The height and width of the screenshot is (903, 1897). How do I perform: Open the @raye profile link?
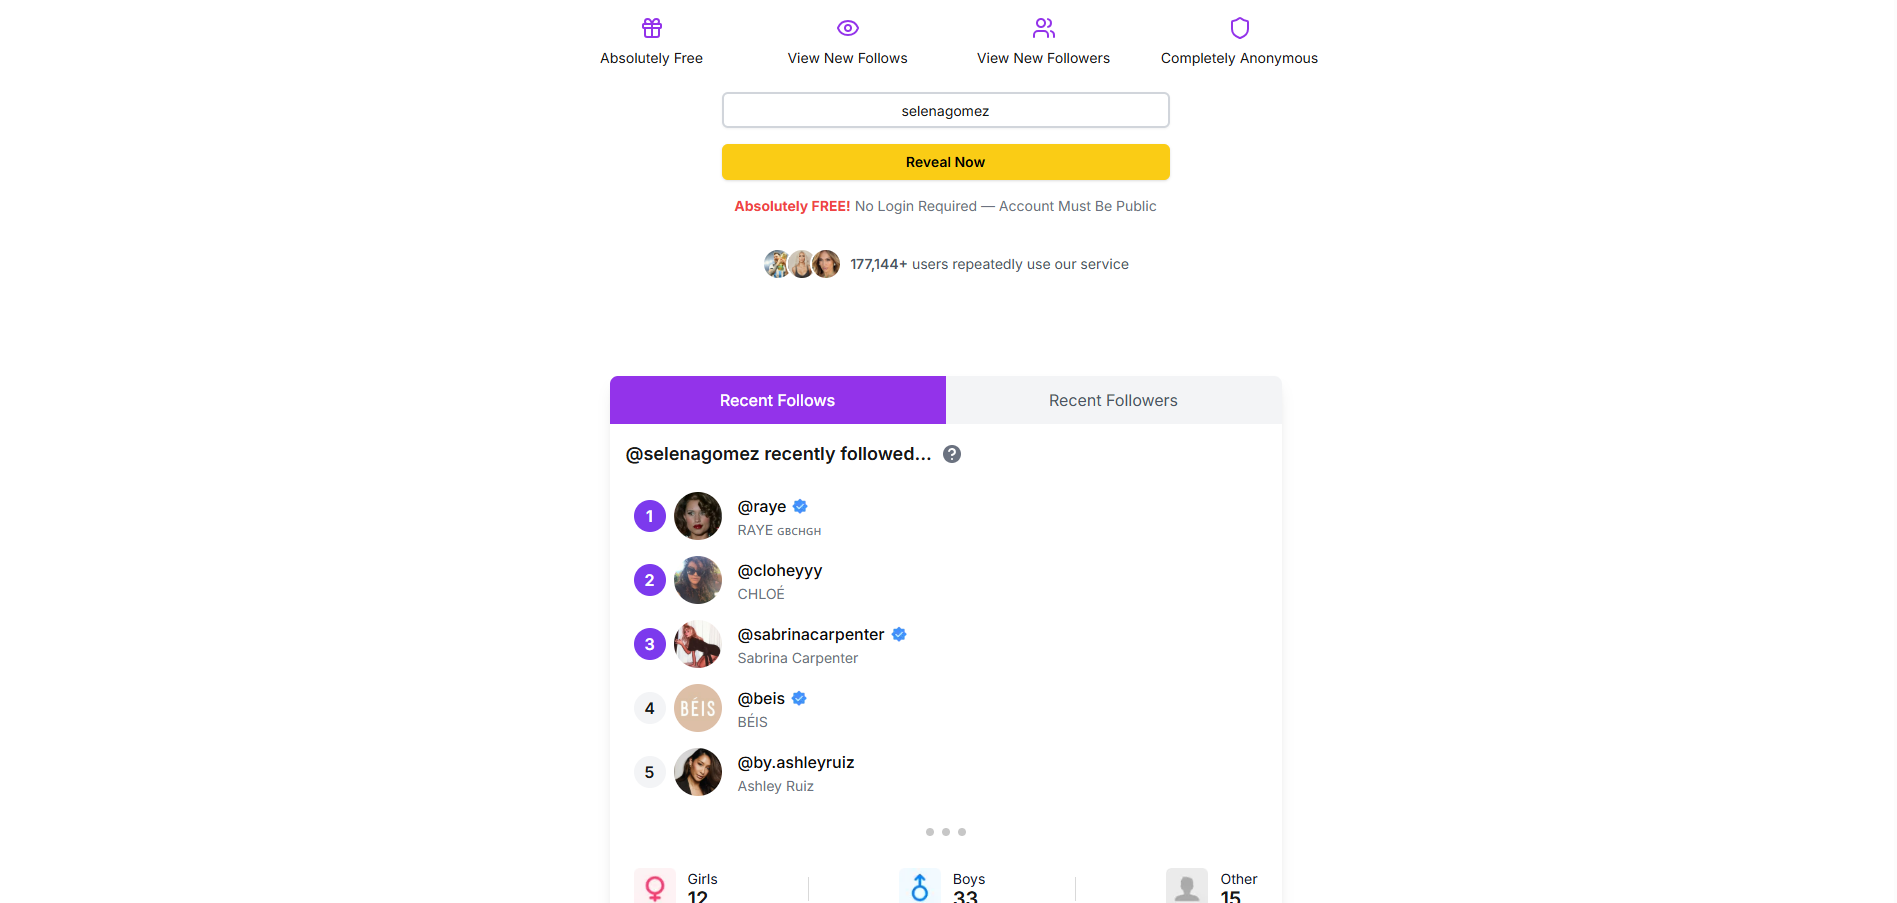coord(762,507)
